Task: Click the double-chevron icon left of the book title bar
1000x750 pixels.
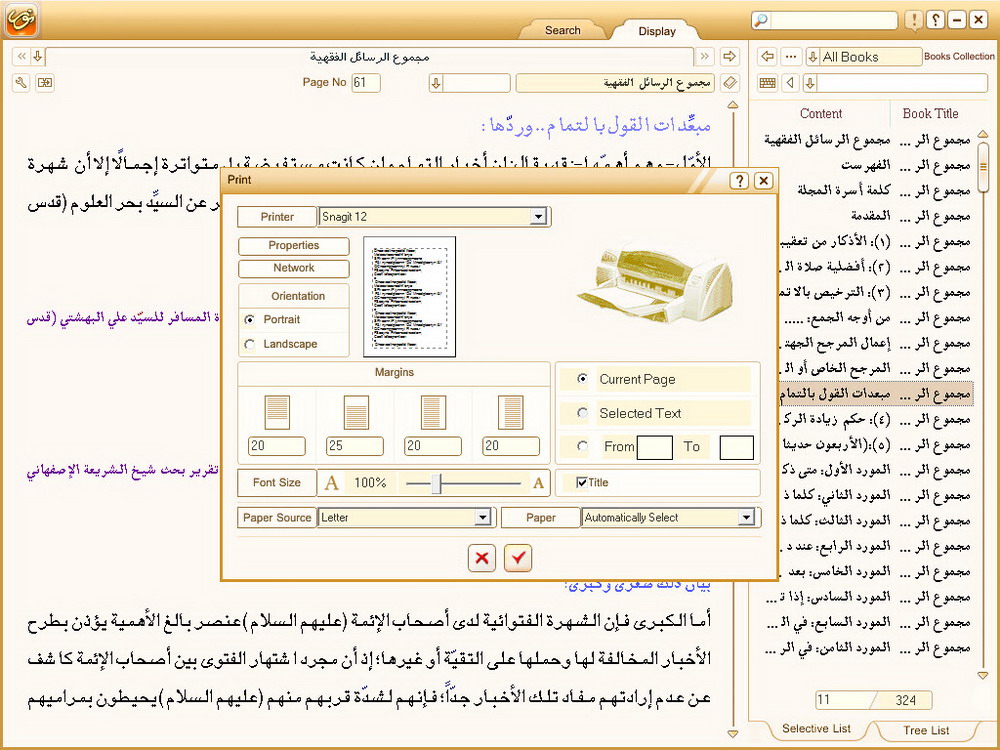Action: [x=22, y=57]
